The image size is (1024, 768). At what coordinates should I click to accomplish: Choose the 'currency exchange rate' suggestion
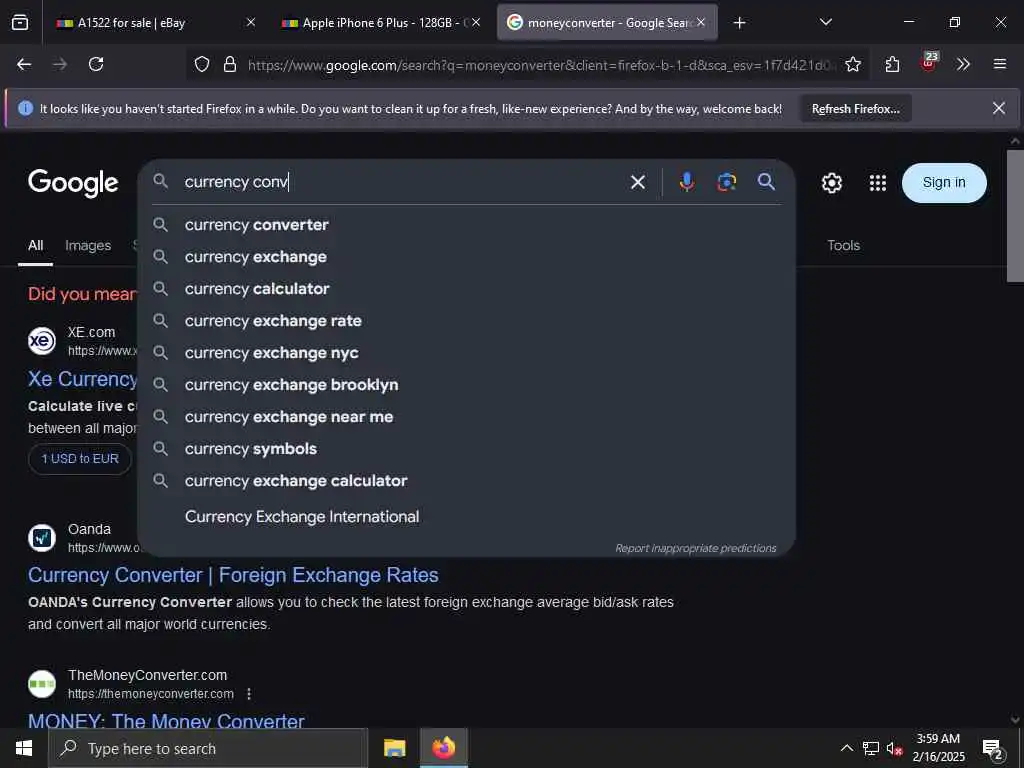coord(466,321)
